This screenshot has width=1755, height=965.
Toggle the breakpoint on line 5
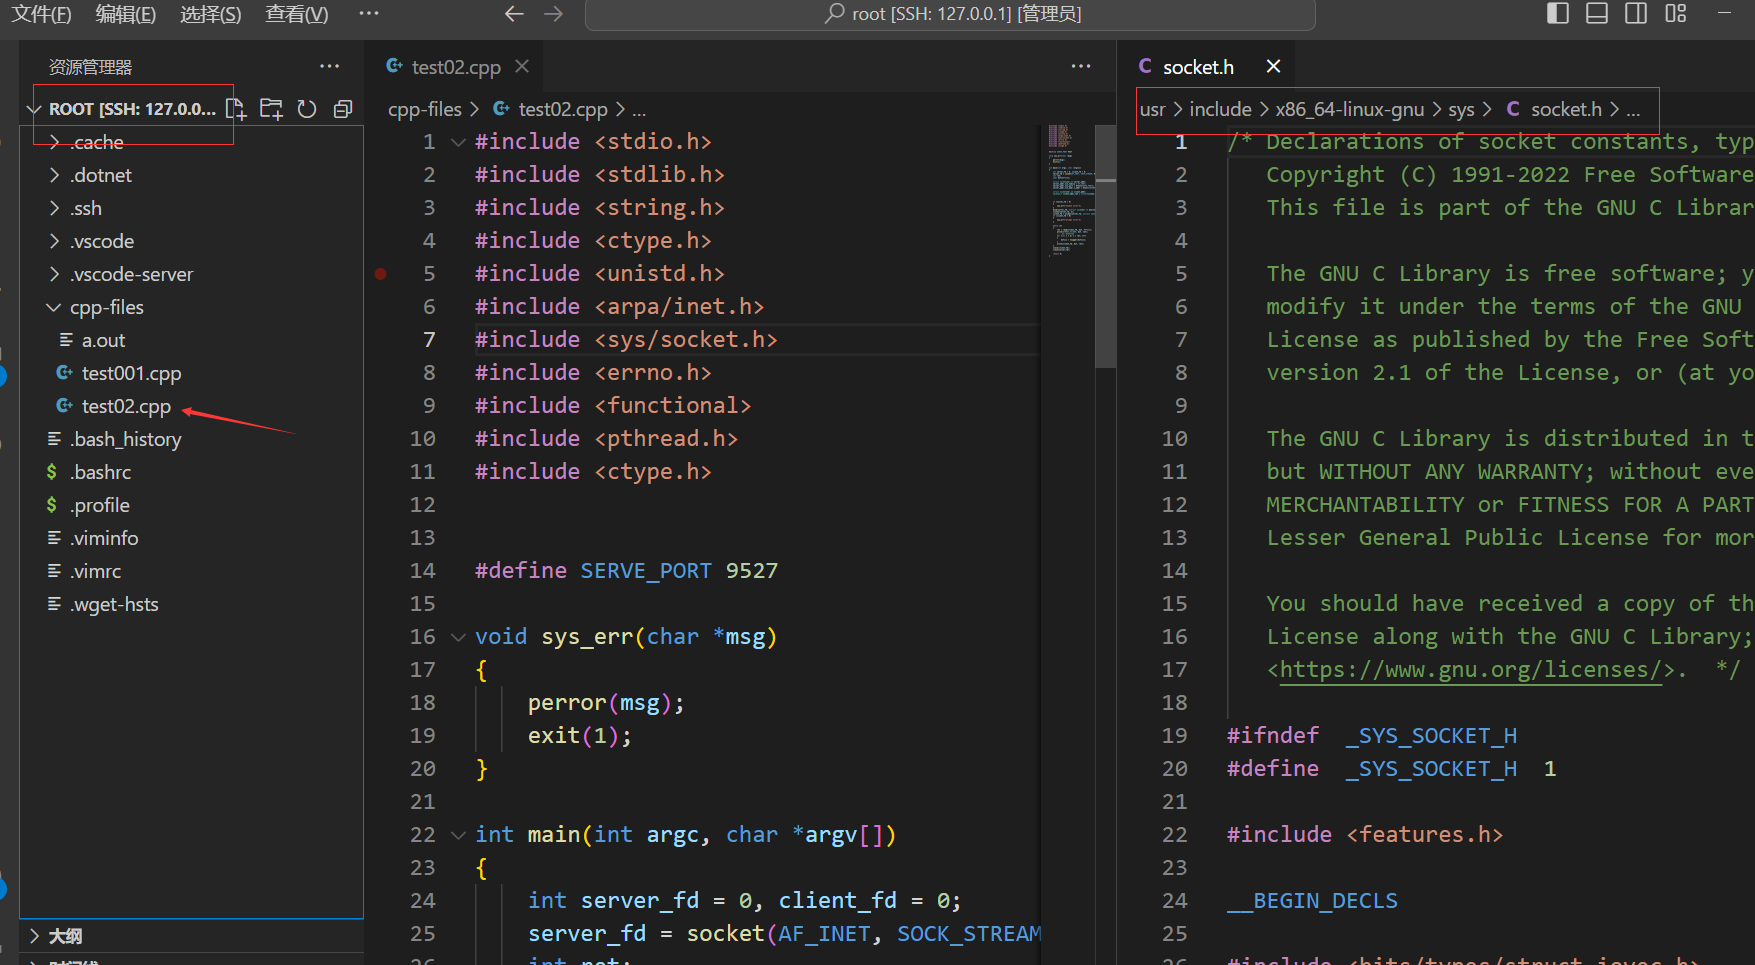pyautogui.click(x=381, y=273)
